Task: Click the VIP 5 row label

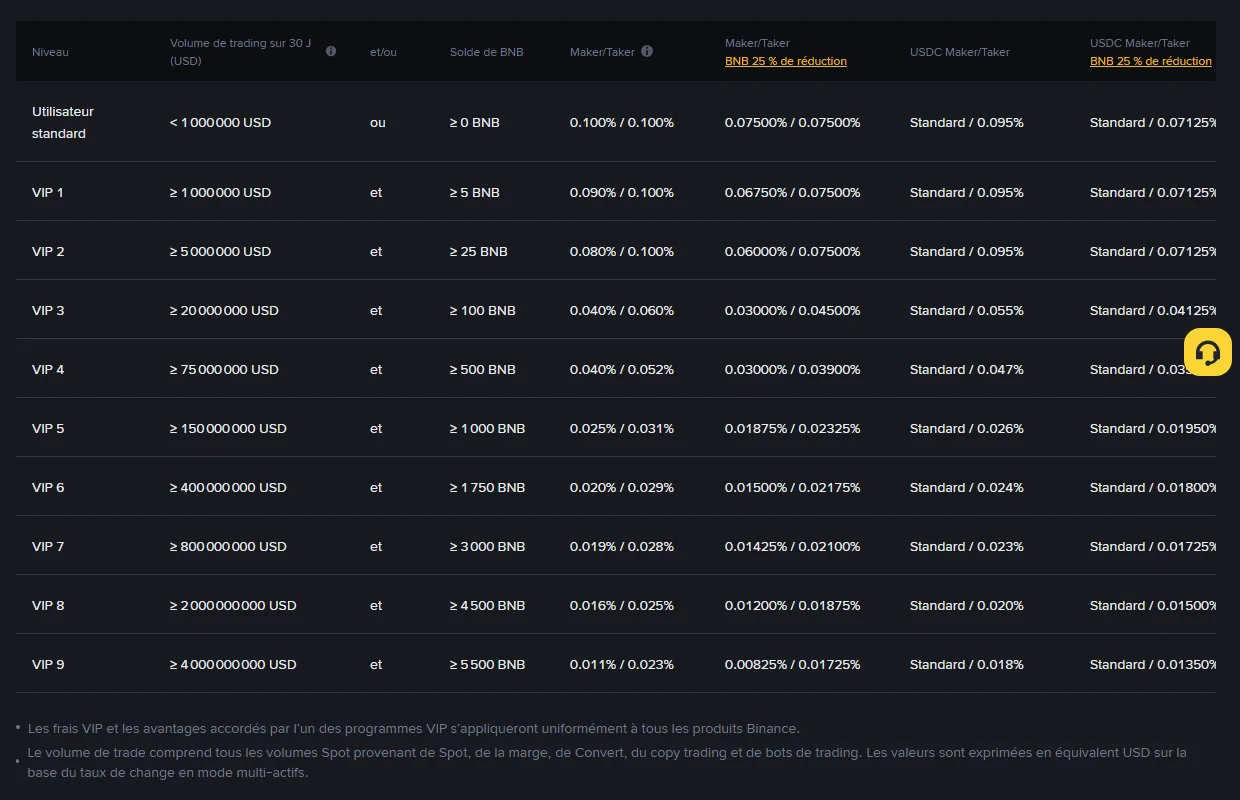Action: 48,428
